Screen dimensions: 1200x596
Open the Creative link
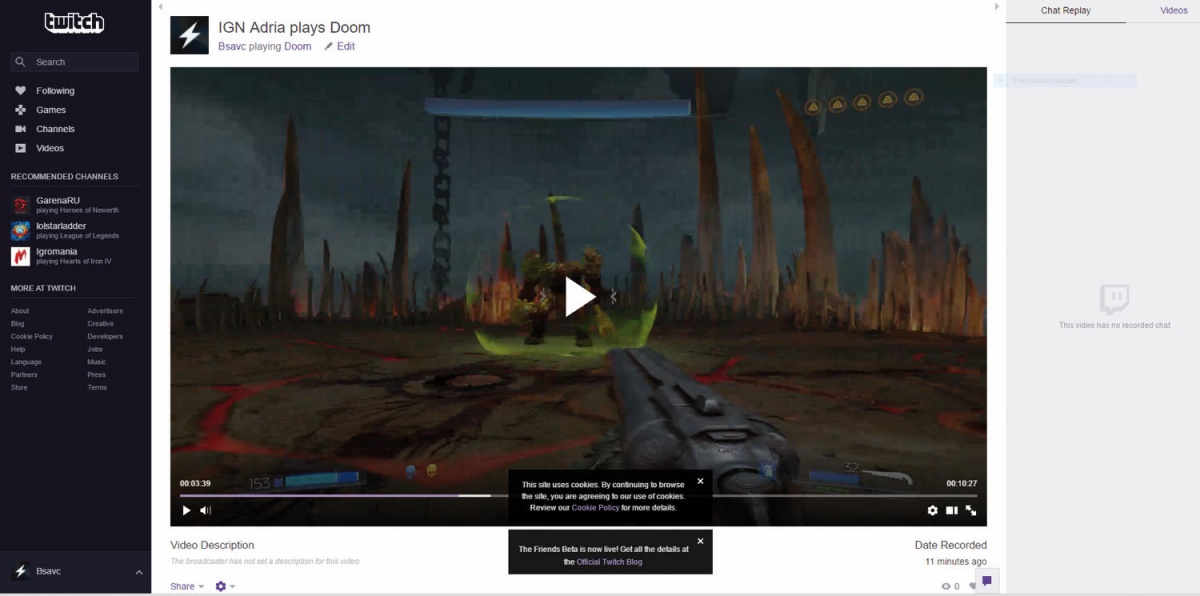pos(100,324)
